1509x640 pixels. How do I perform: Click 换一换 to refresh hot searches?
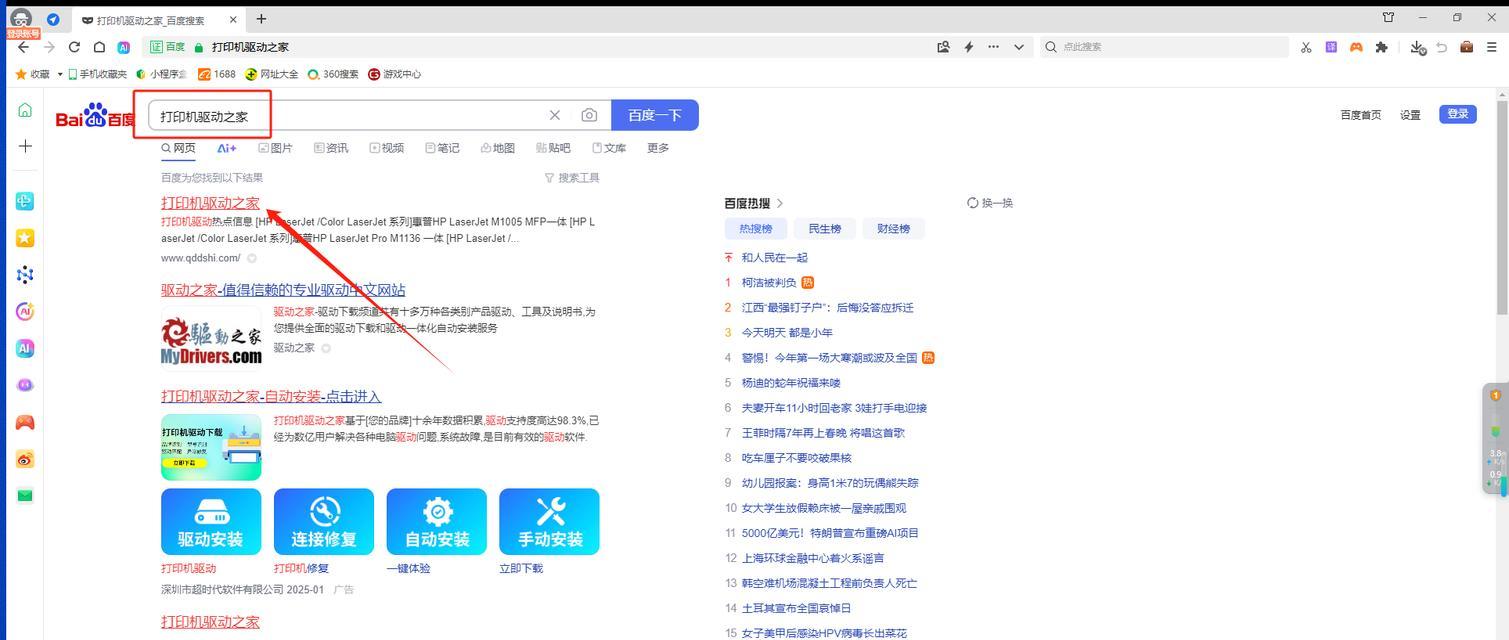click(990, 203)
